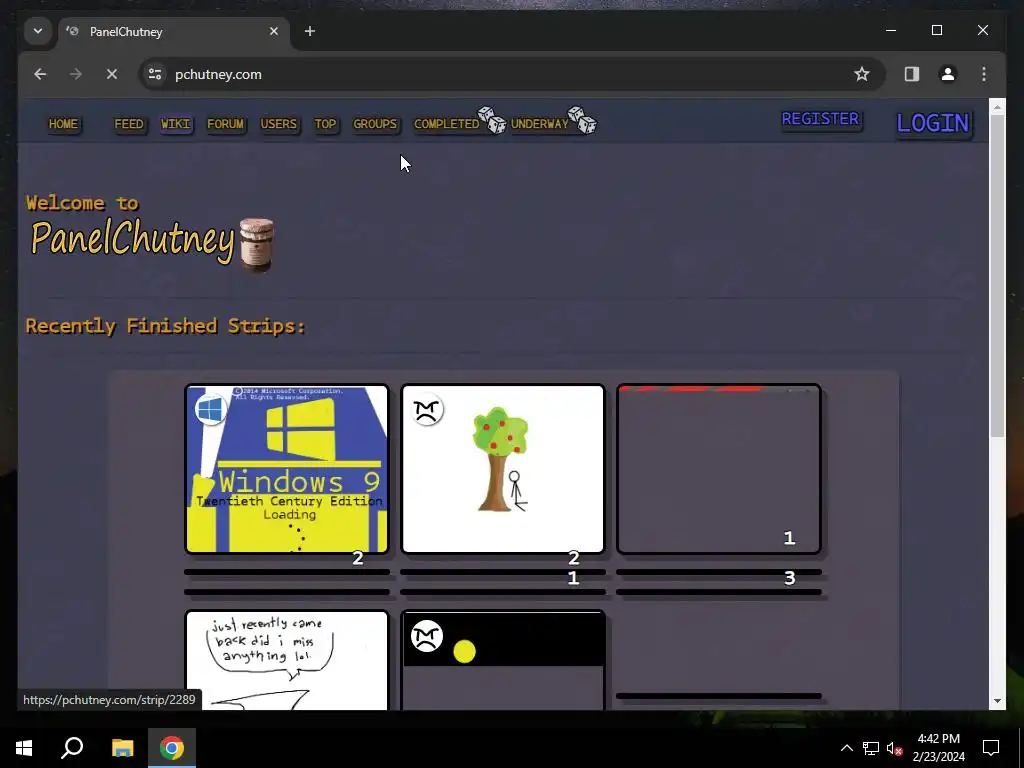Image resolution: width=1024 pixels, height=768 pixels.
Task: Open the TOP page
Action: pos(325,124)
